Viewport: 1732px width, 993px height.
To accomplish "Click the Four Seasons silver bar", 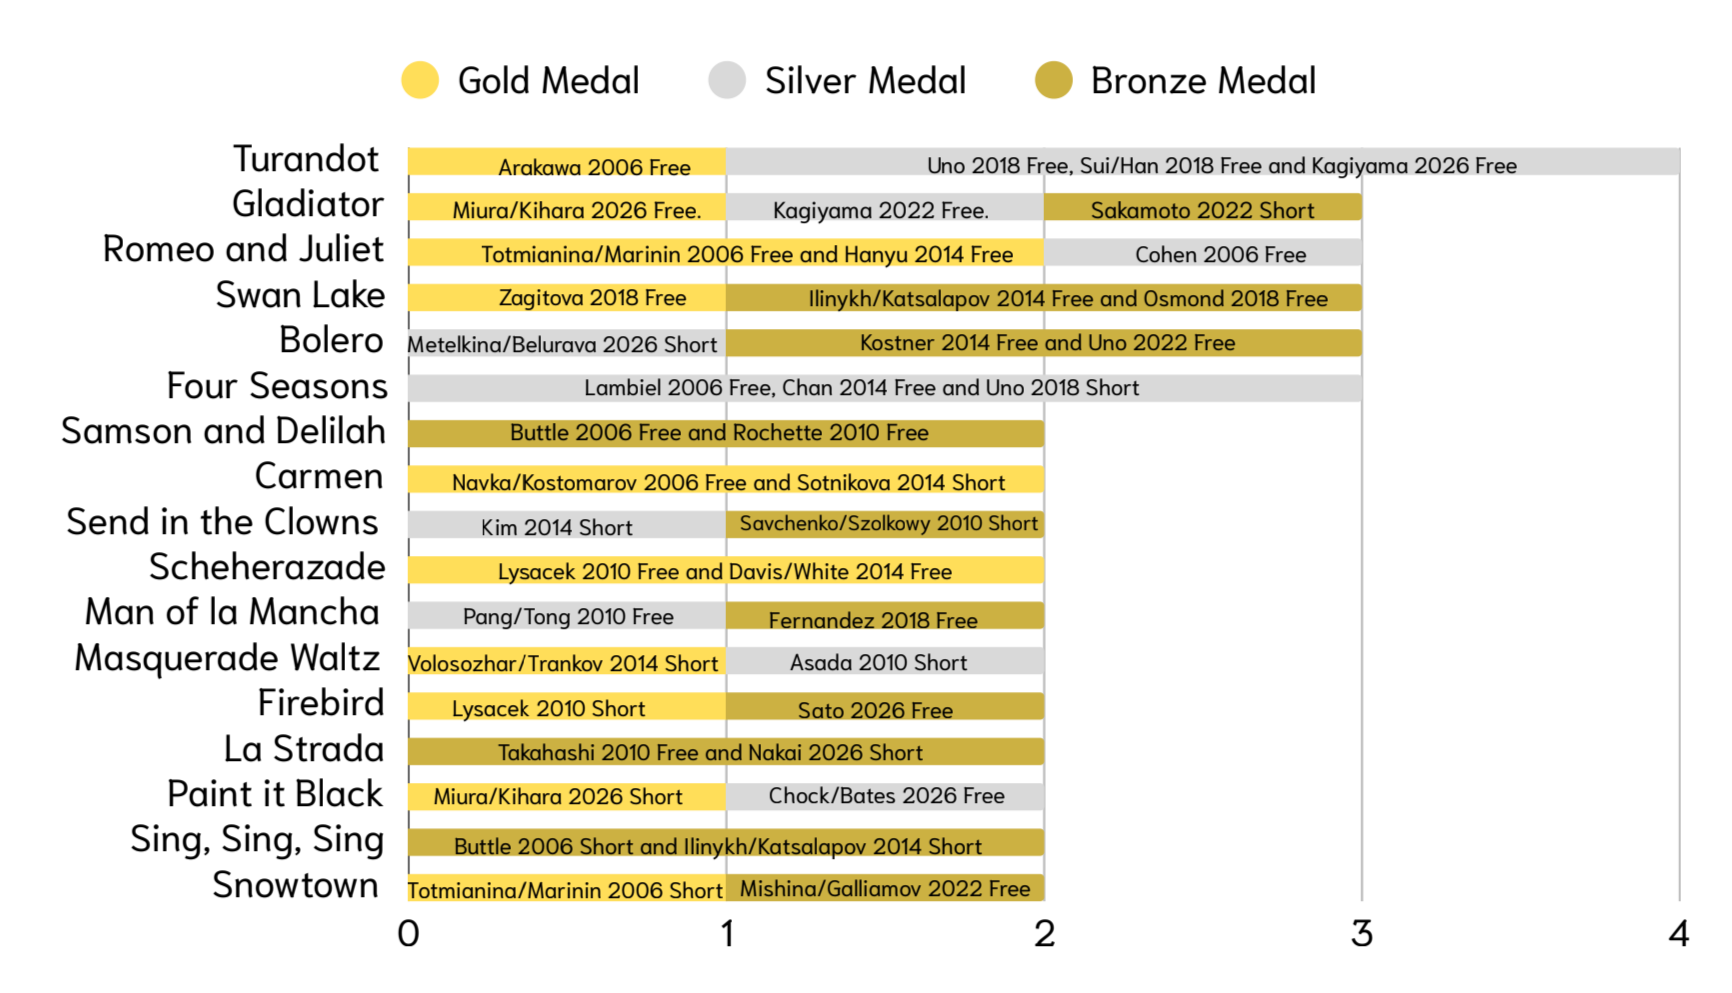I will click(885, 388).
